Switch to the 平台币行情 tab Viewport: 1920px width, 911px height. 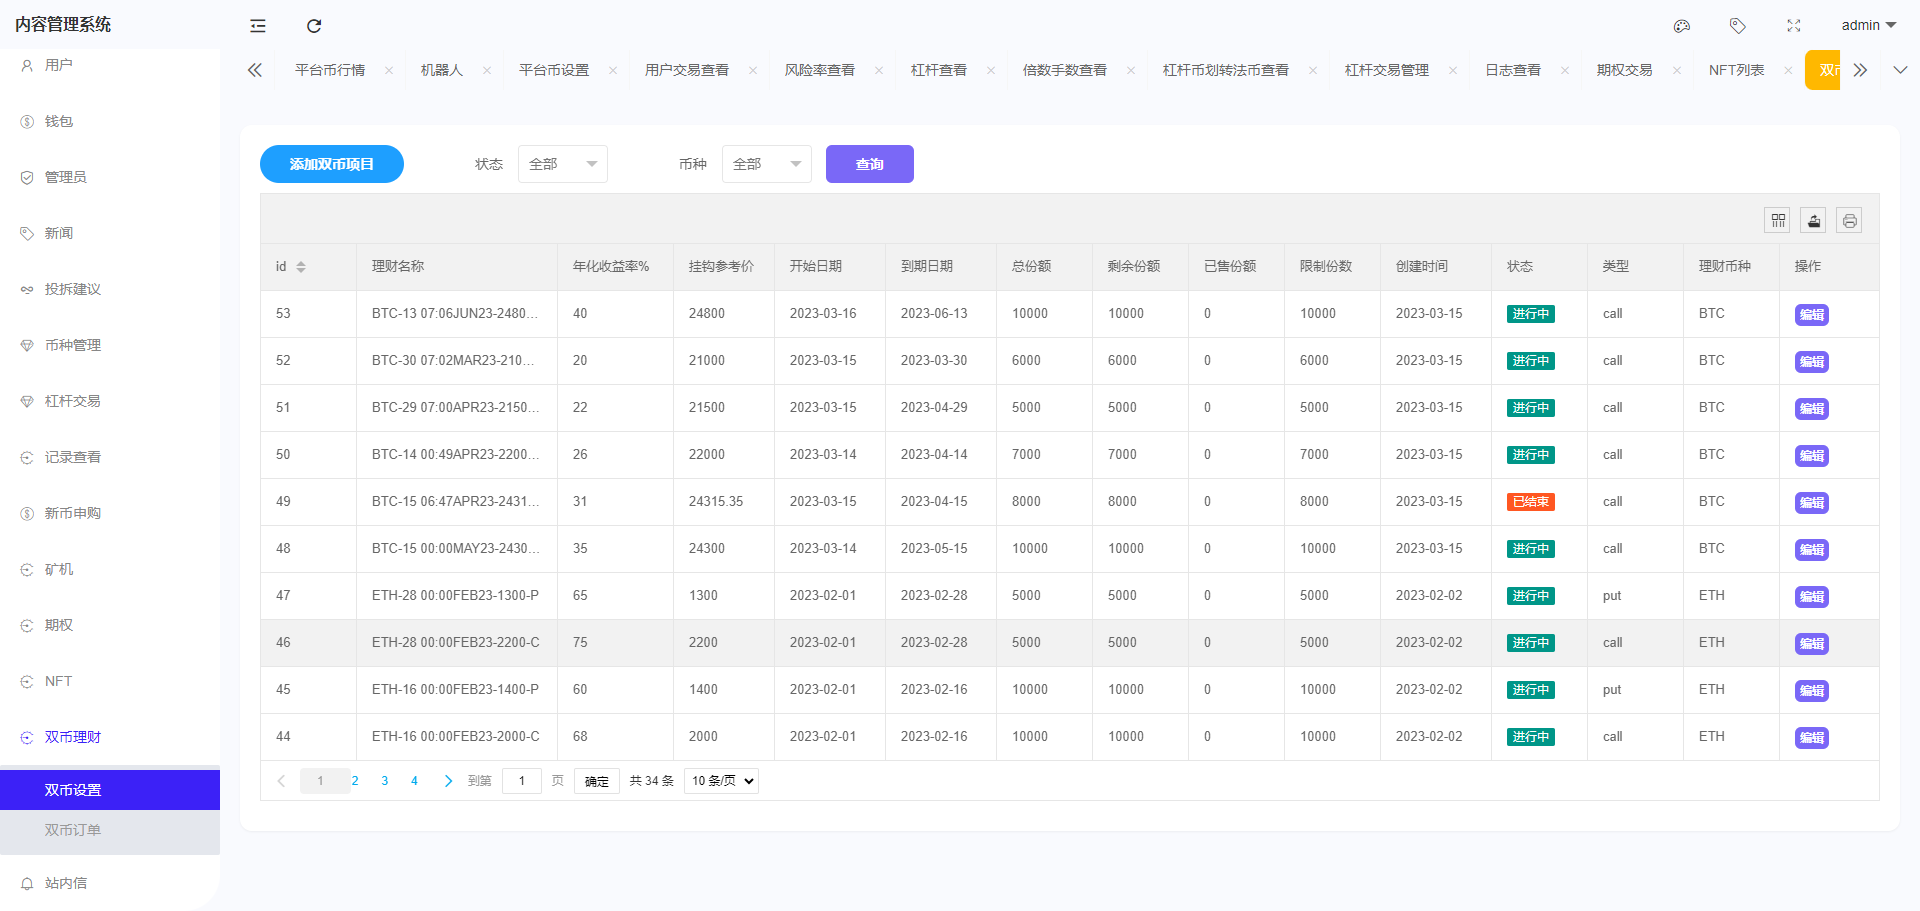(330, 69)
